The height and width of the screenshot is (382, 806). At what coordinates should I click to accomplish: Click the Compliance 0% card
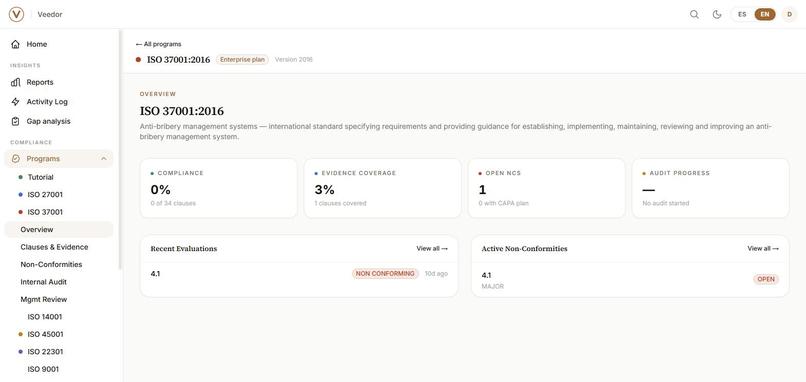[x=218, y=188]
